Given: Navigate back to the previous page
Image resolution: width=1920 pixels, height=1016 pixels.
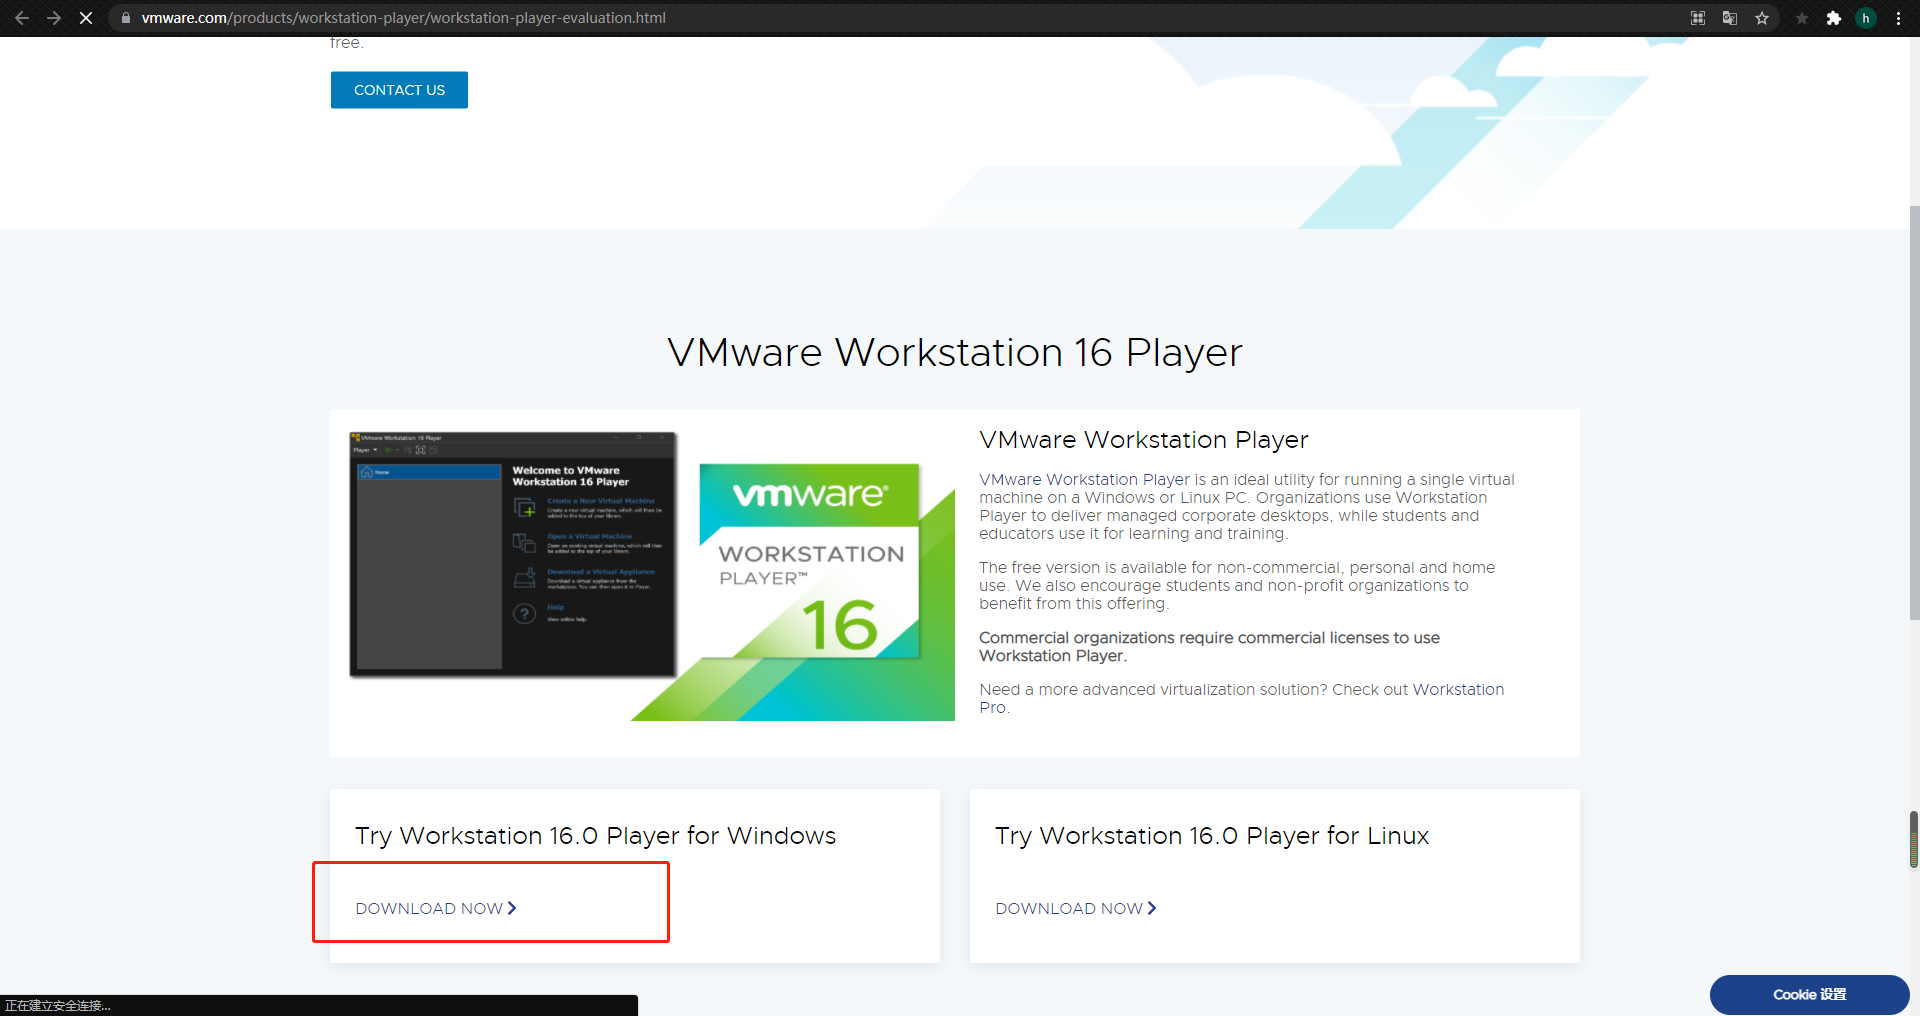Looking at the screenshot, I should point(22,18).
